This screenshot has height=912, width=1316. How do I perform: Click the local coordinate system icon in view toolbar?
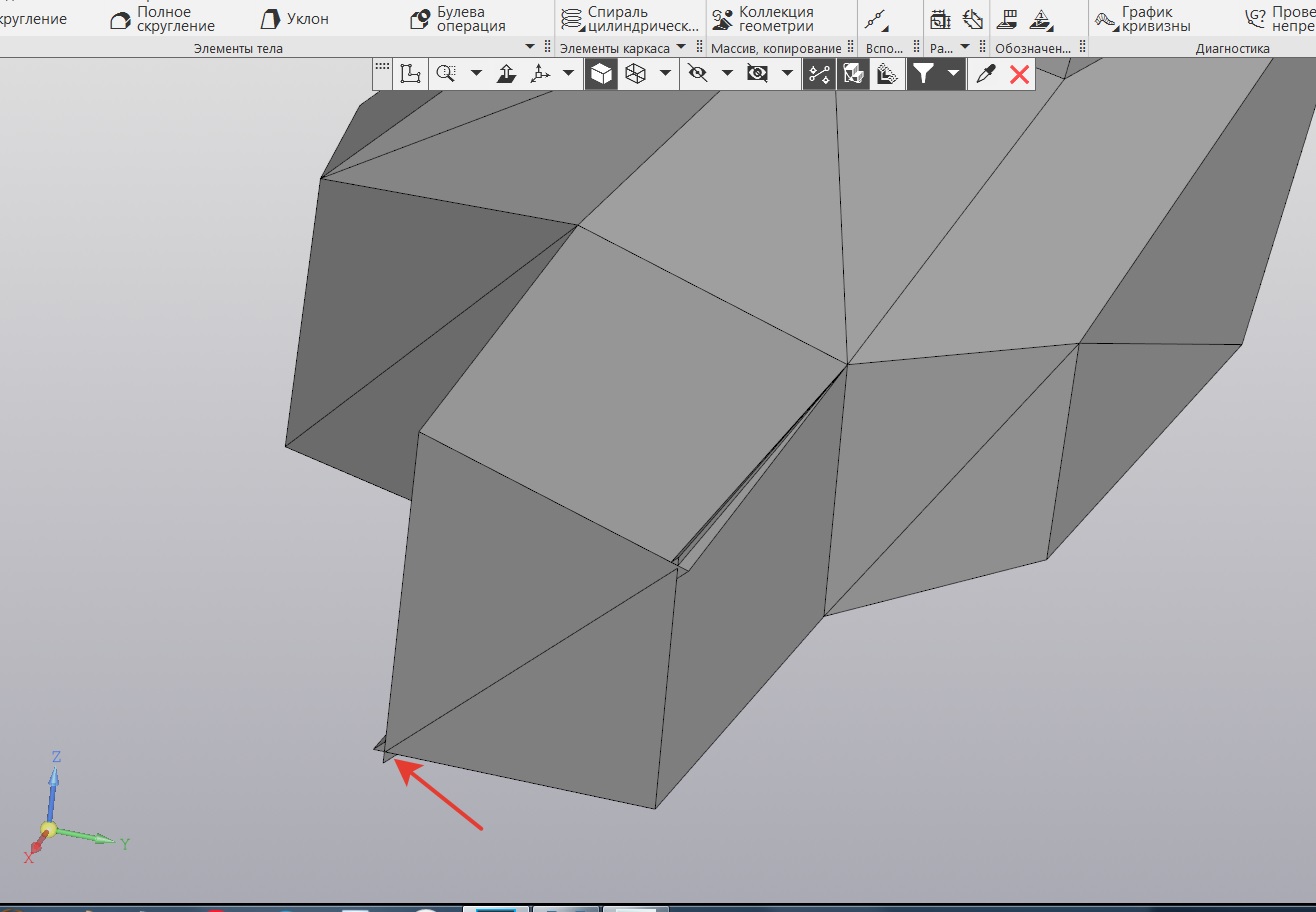tap(410, 73)
